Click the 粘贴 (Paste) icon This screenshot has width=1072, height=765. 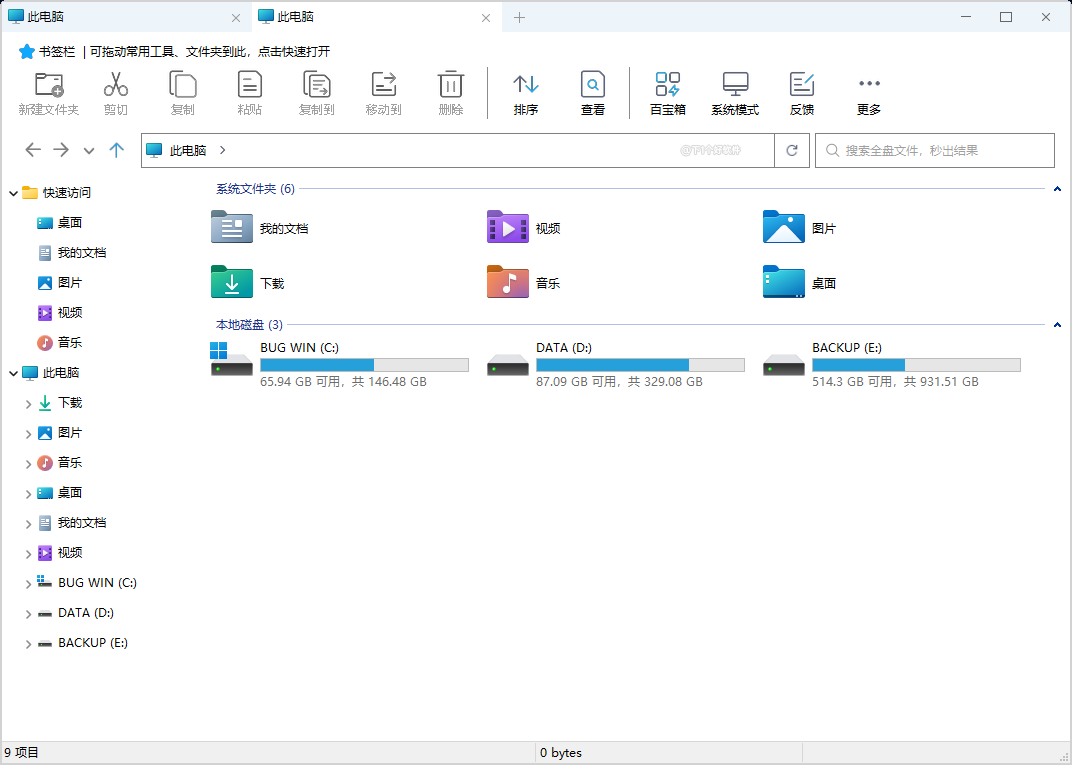tap(249, 92)
